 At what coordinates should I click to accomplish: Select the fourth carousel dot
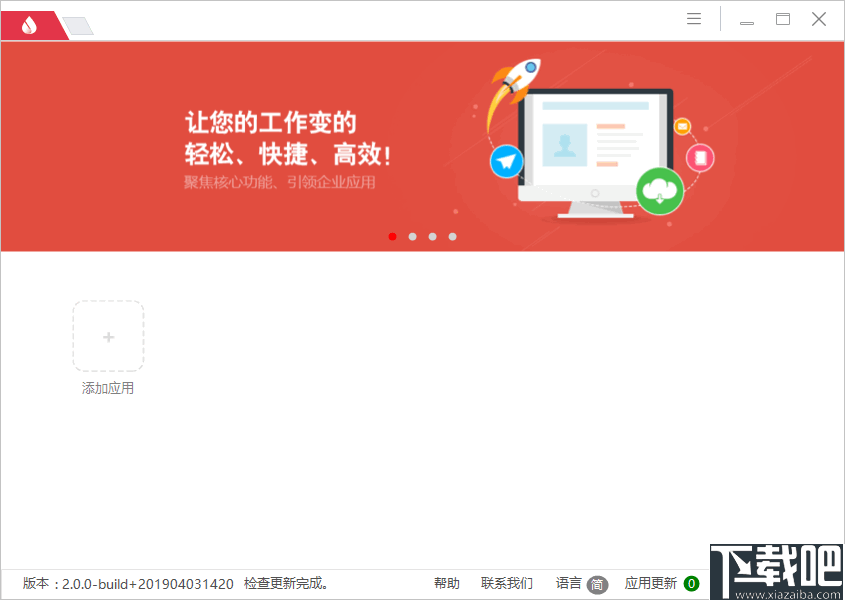452,236
